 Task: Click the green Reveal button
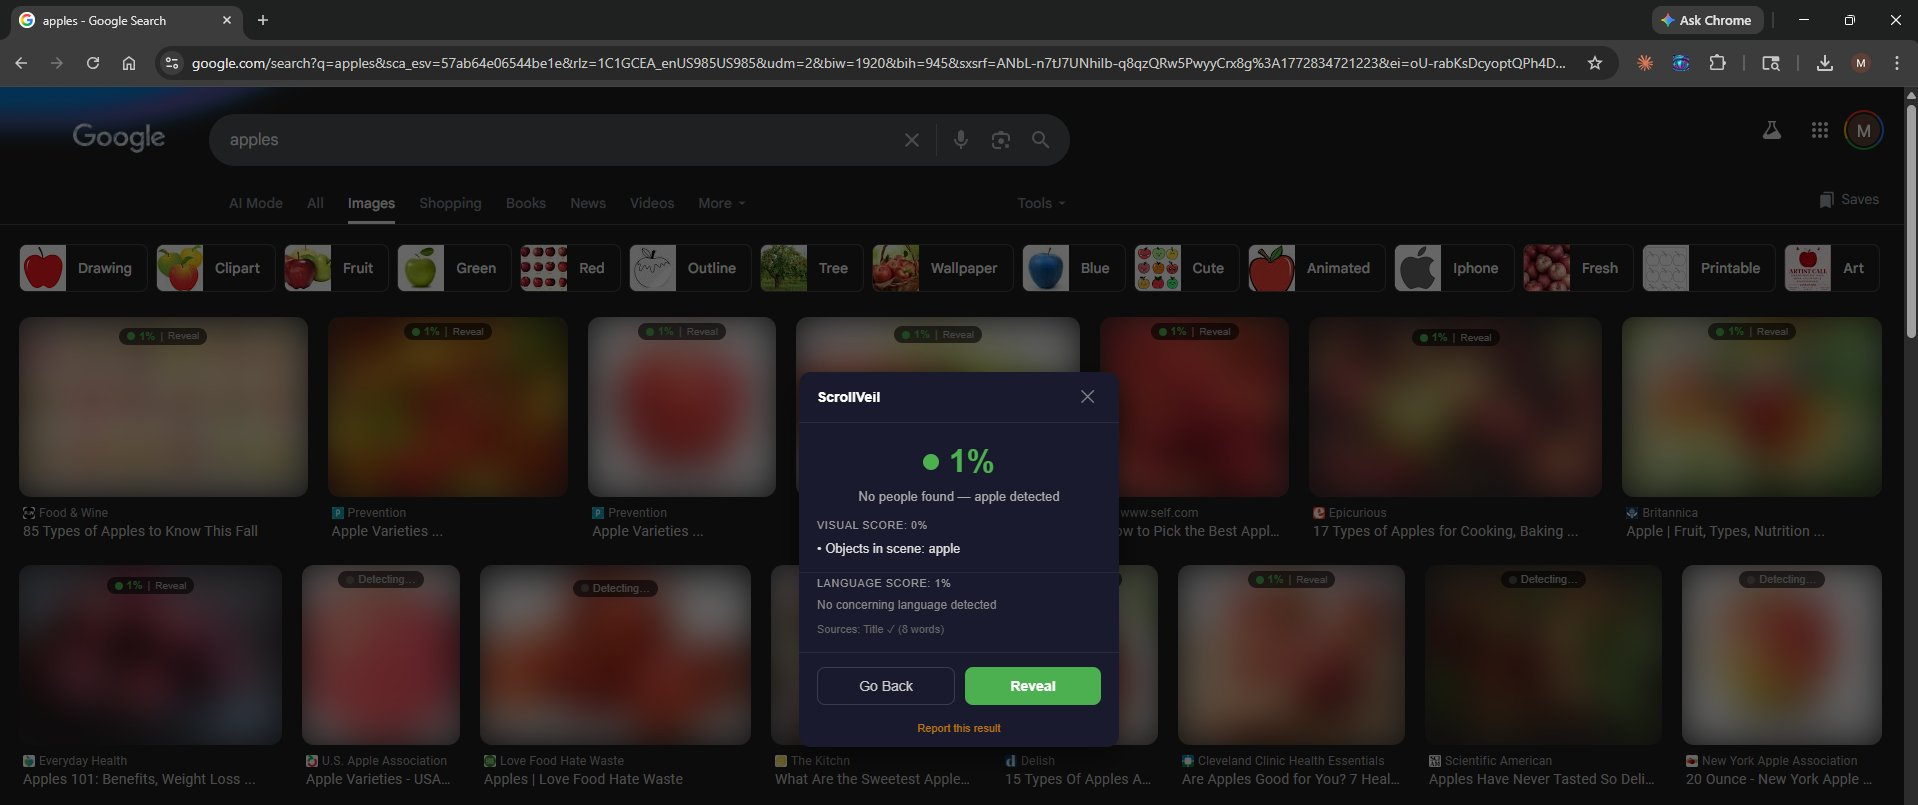1032,686
